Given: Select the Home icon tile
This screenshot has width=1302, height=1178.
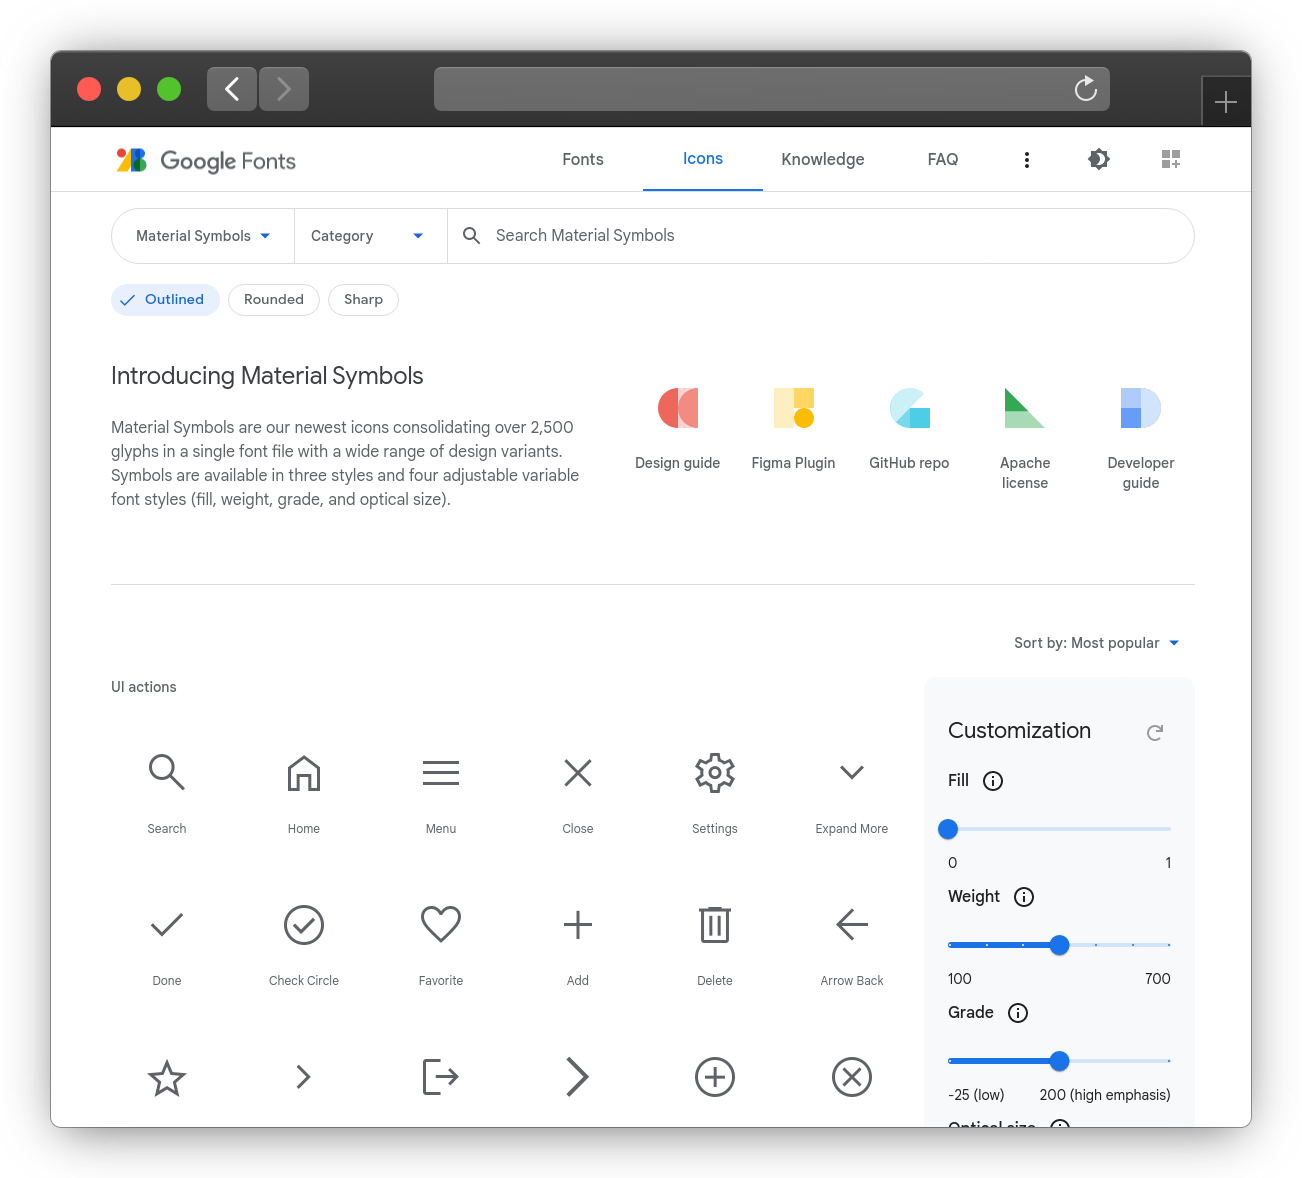Looking at the screenshot, I should tap(304, 792).
